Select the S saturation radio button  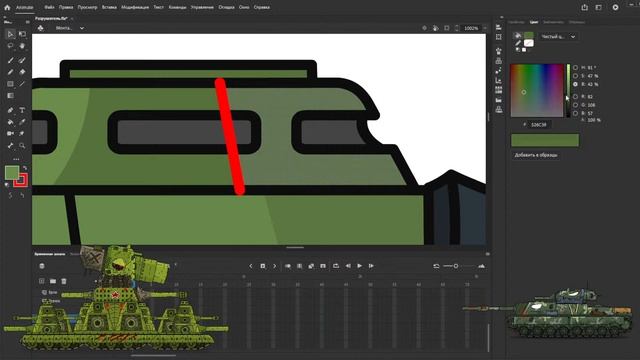(x=576, y=76)
